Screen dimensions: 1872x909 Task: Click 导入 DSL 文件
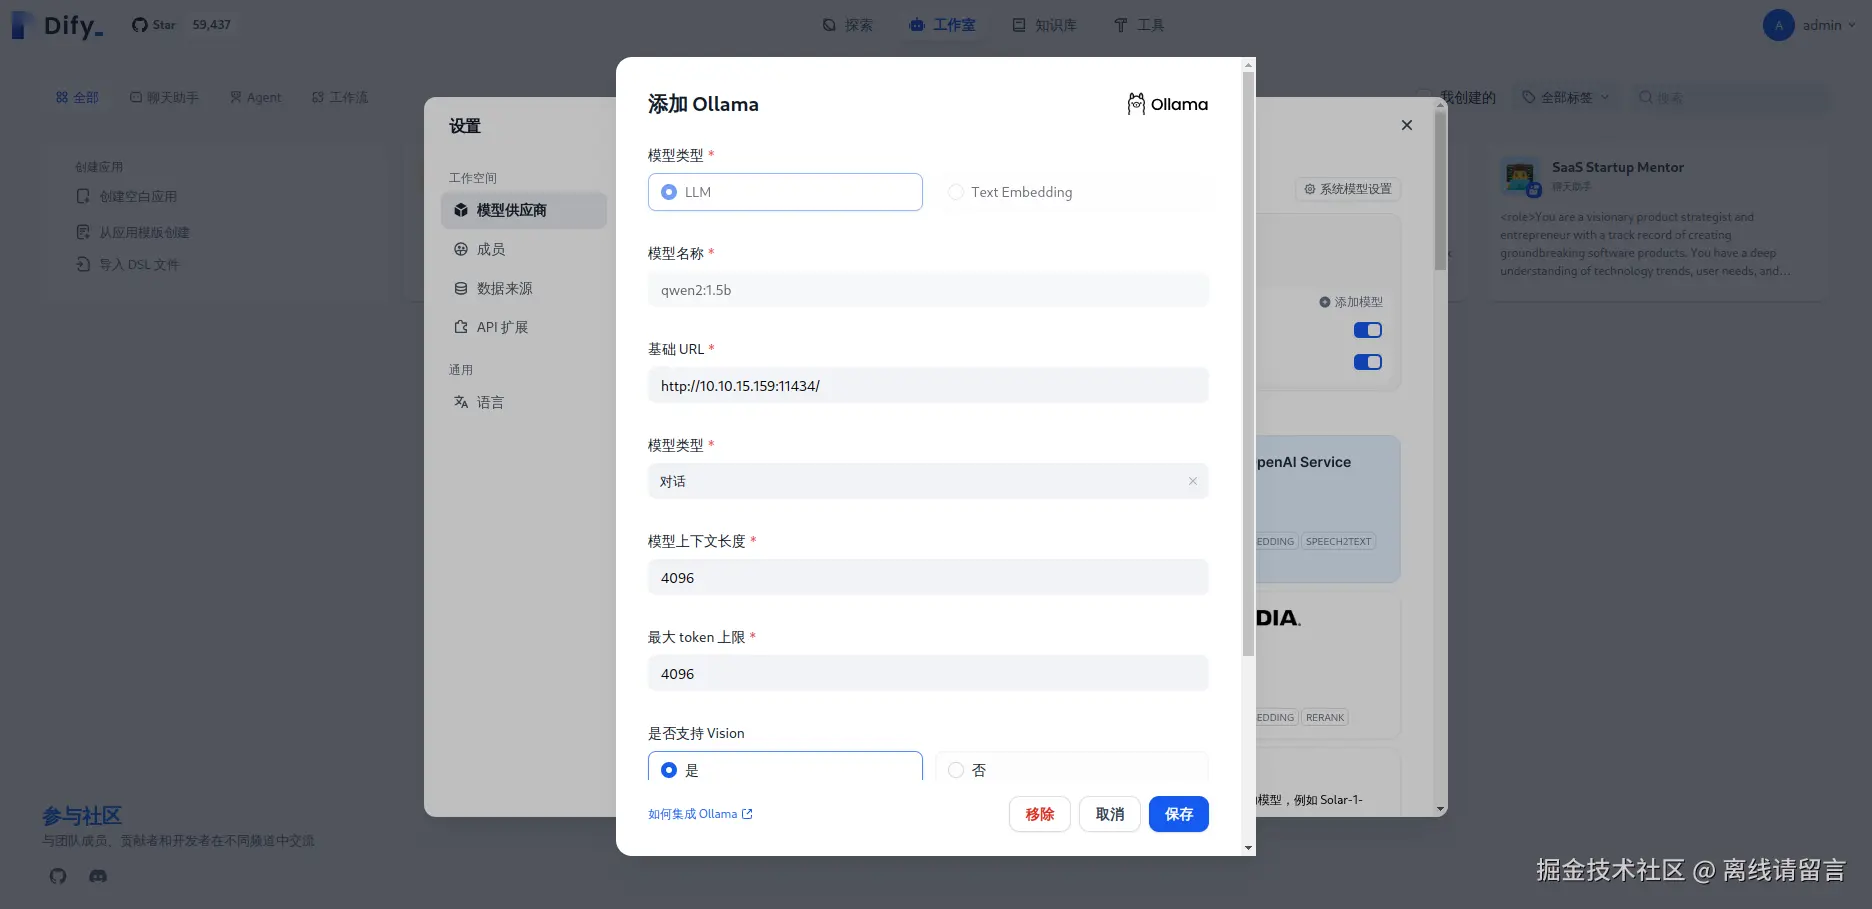128,265
